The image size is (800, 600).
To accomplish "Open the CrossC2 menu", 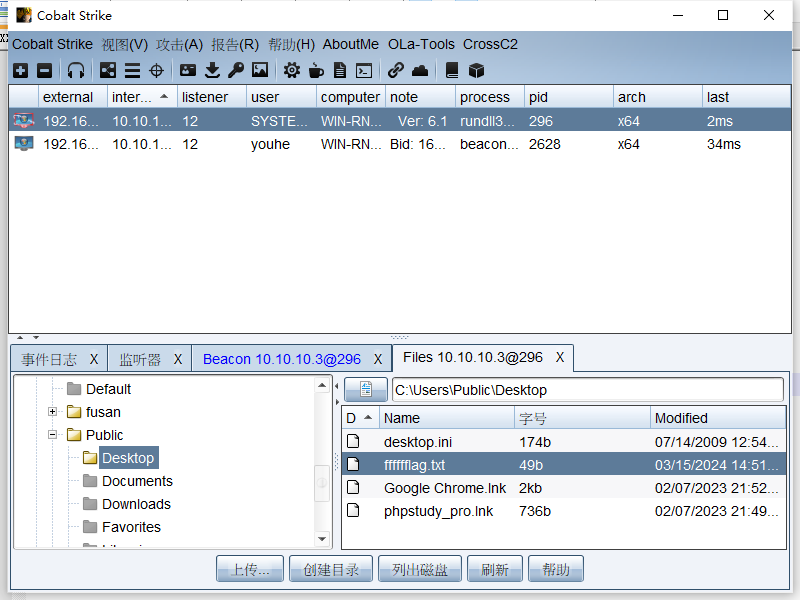I will [x=490, y=44].
